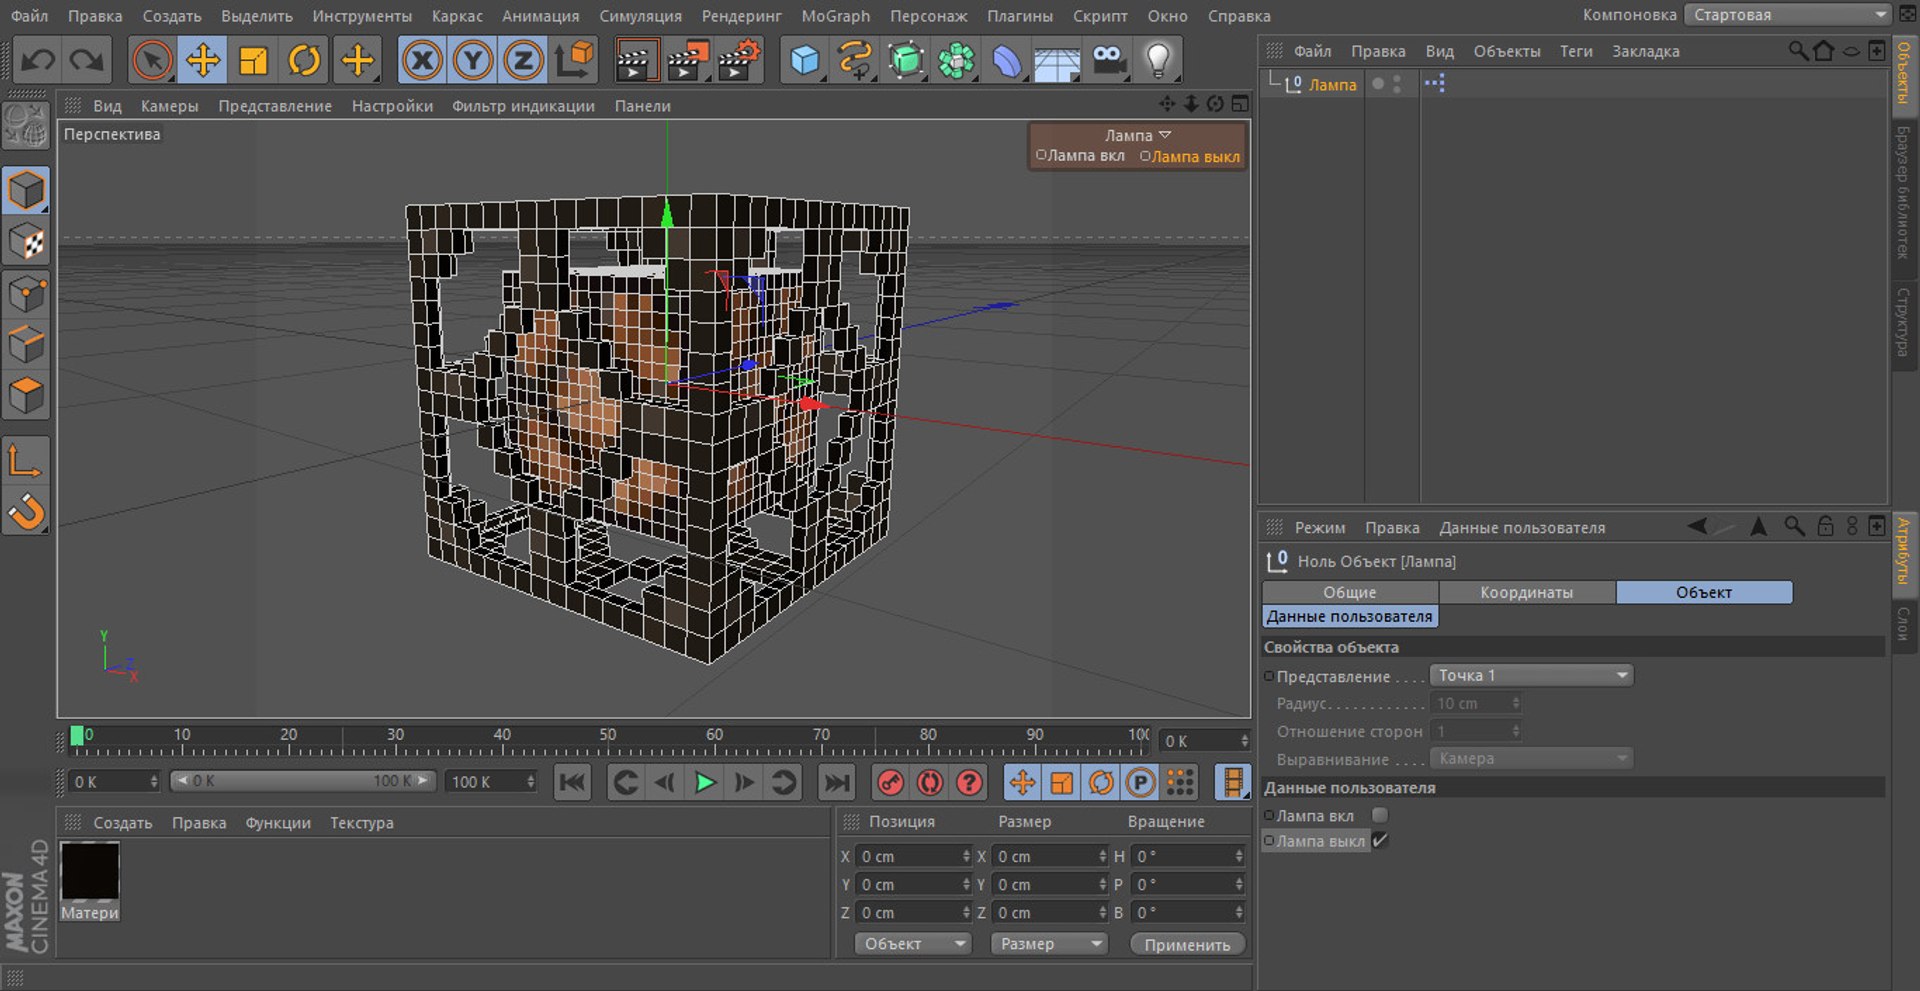This screenshot has height=991, width=1920.
Task: Enable the axis modification tool
Action: pyautogui.click(x=26, y=461)
